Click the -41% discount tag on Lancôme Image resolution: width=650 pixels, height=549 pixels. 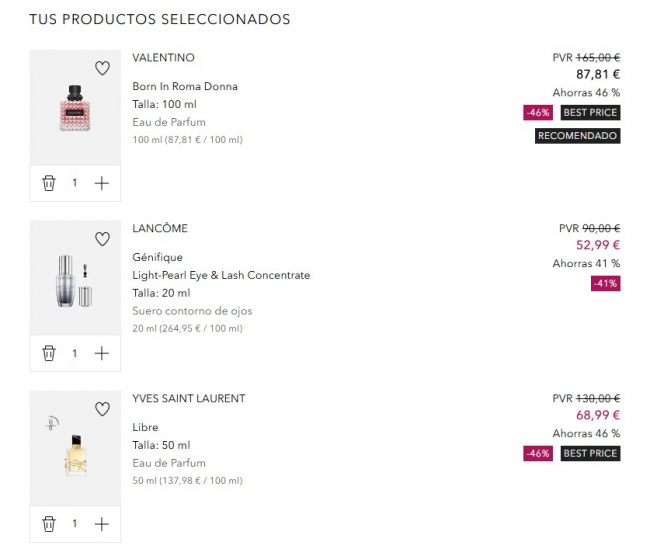tap(605, 283)
